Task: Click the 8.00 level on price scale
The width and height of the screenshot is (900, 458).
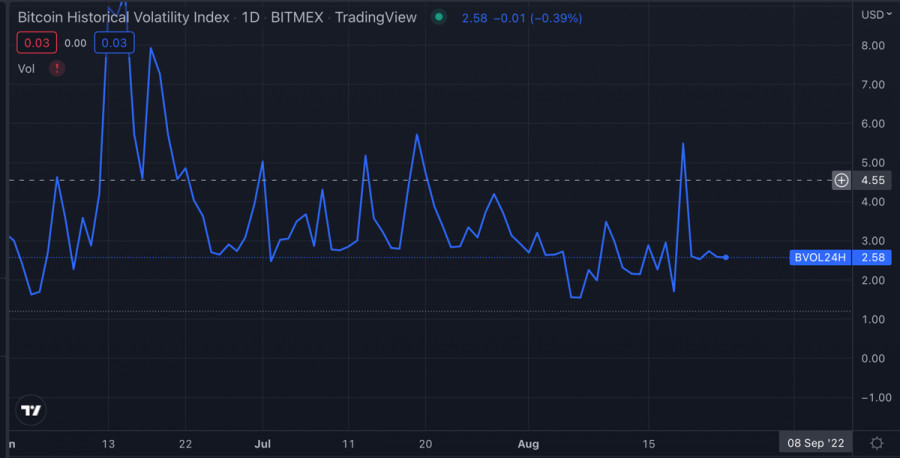Action: (874, 46)
